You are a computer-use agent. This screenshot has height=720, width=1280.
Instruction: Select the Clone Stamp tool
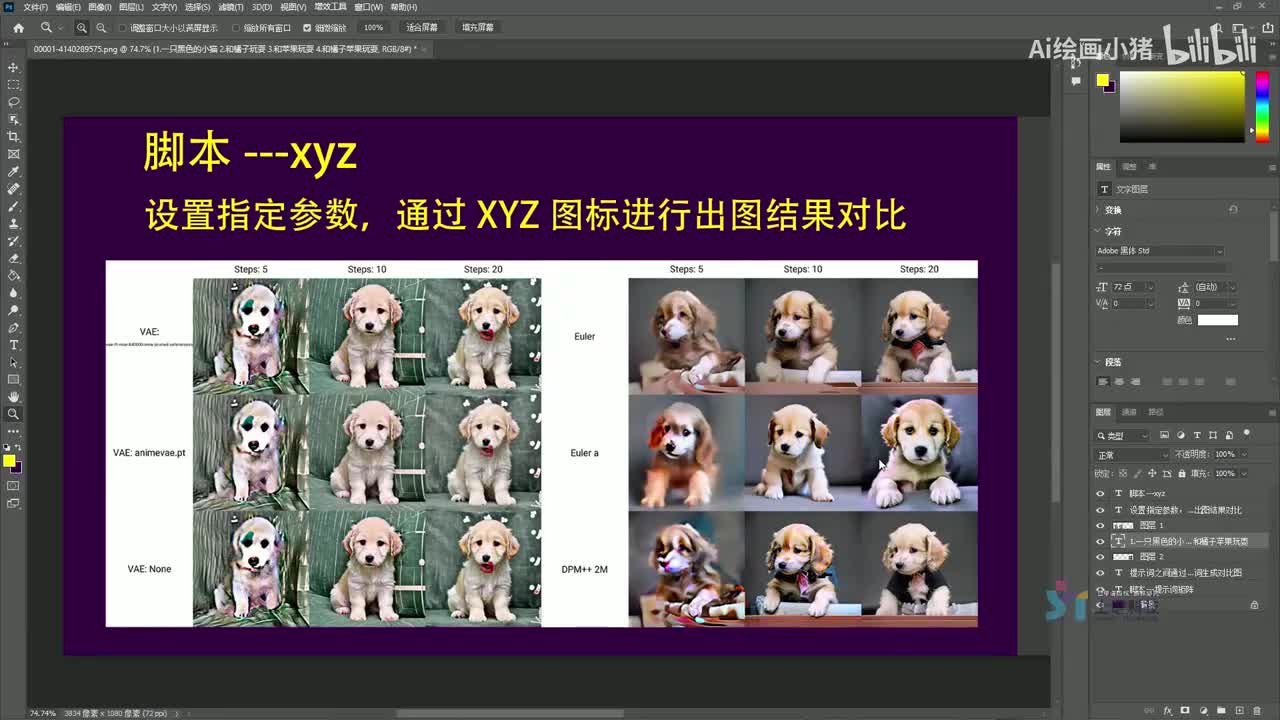pyautogui.click(x=14, y=223)
